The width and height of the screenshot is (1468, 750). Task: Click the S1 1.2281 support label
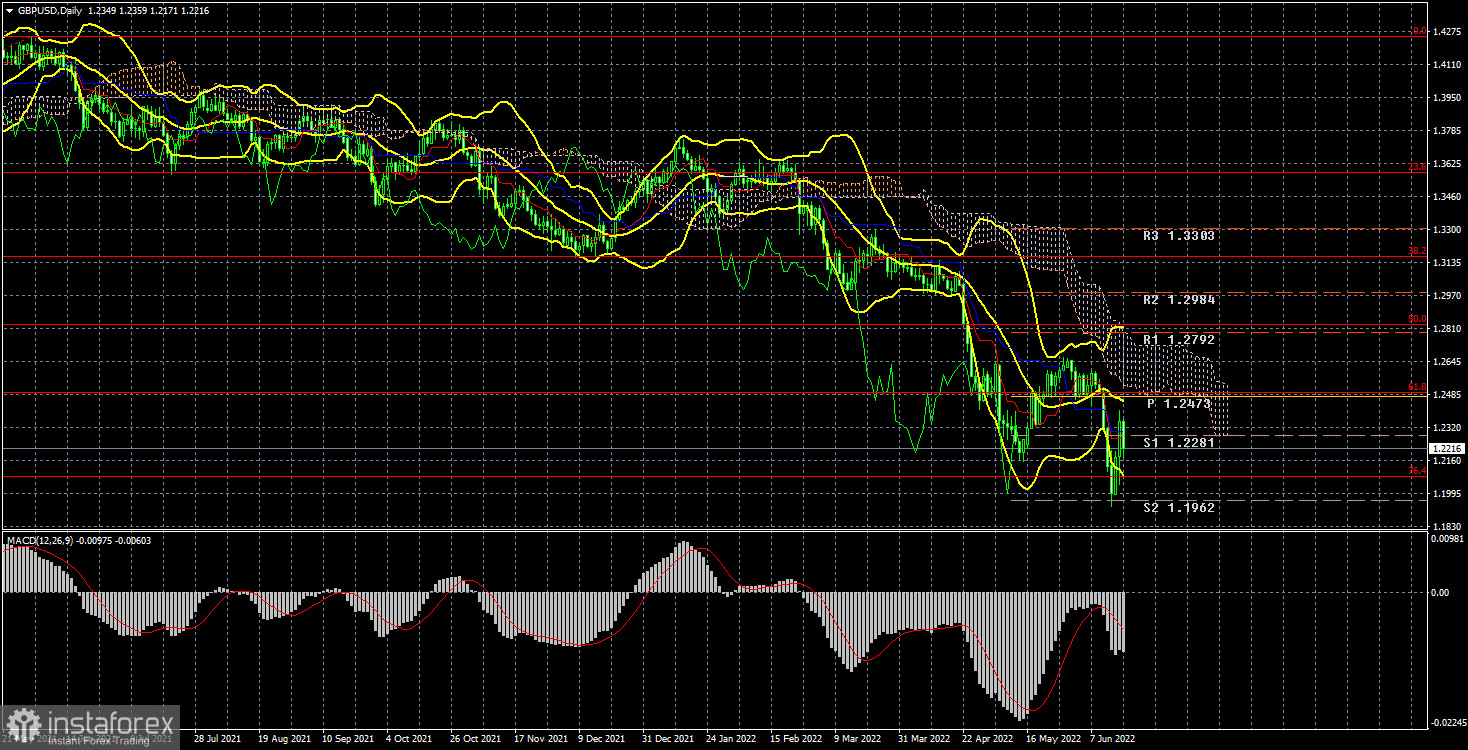click(x=1179, y=442)
